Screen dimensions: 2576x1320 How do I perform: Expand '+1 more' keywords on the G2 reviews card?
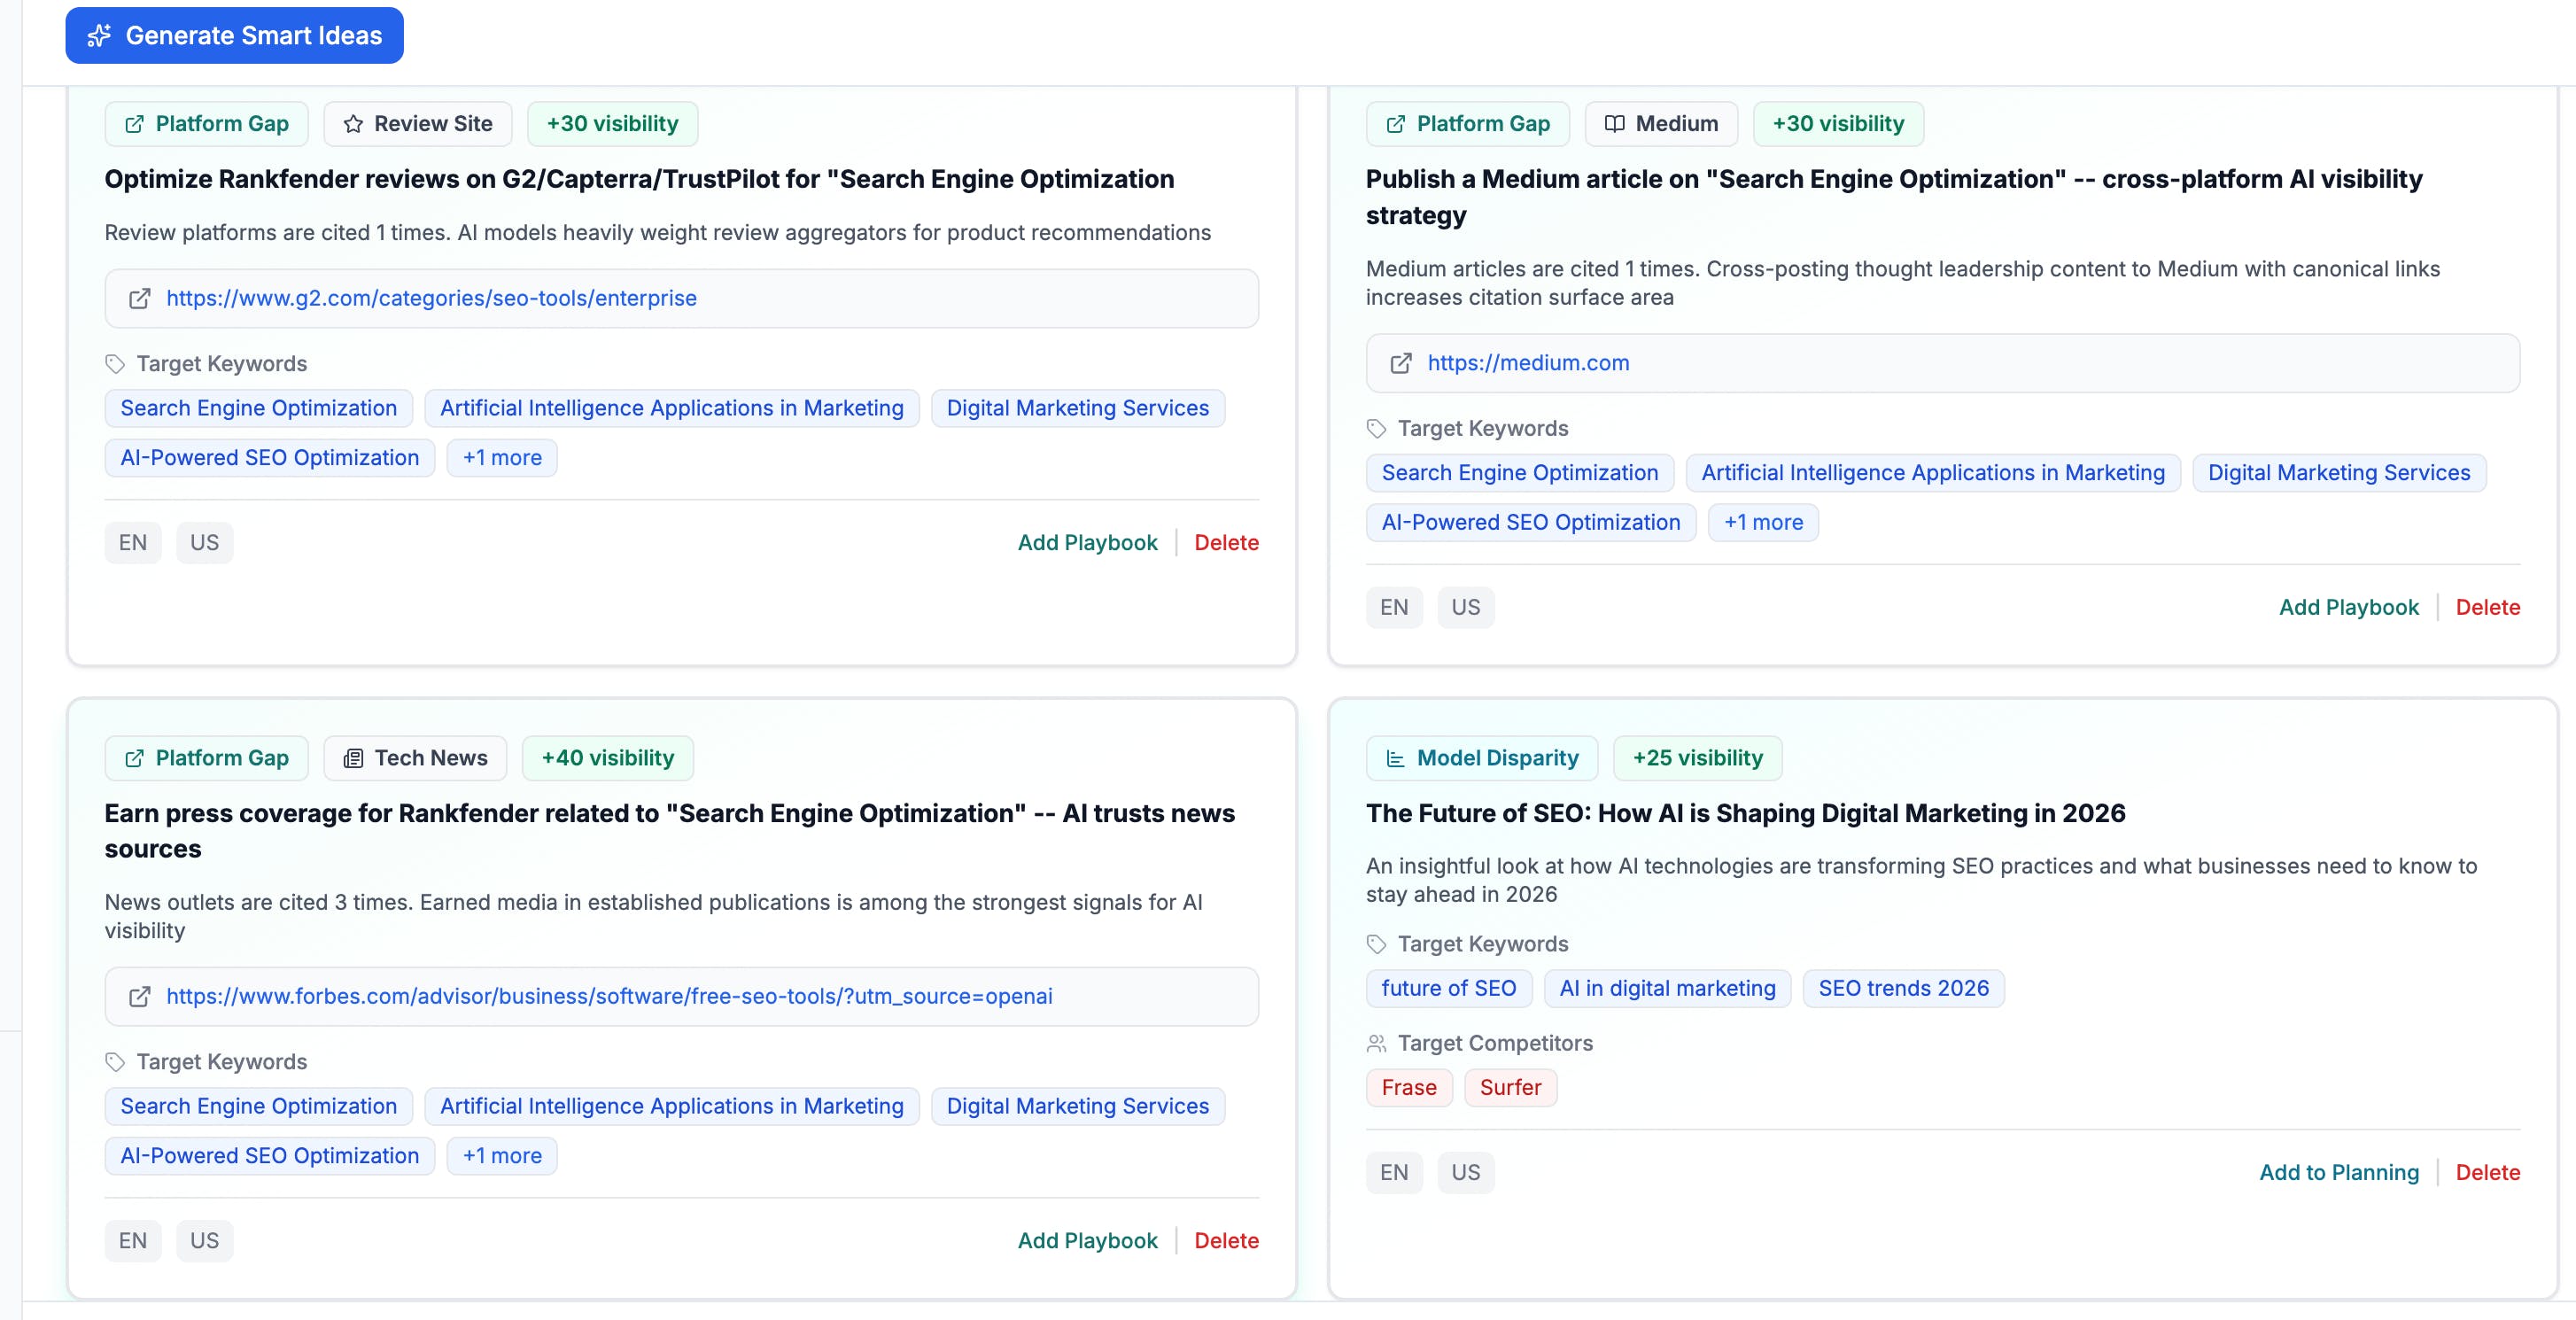[x=502, y=458]
